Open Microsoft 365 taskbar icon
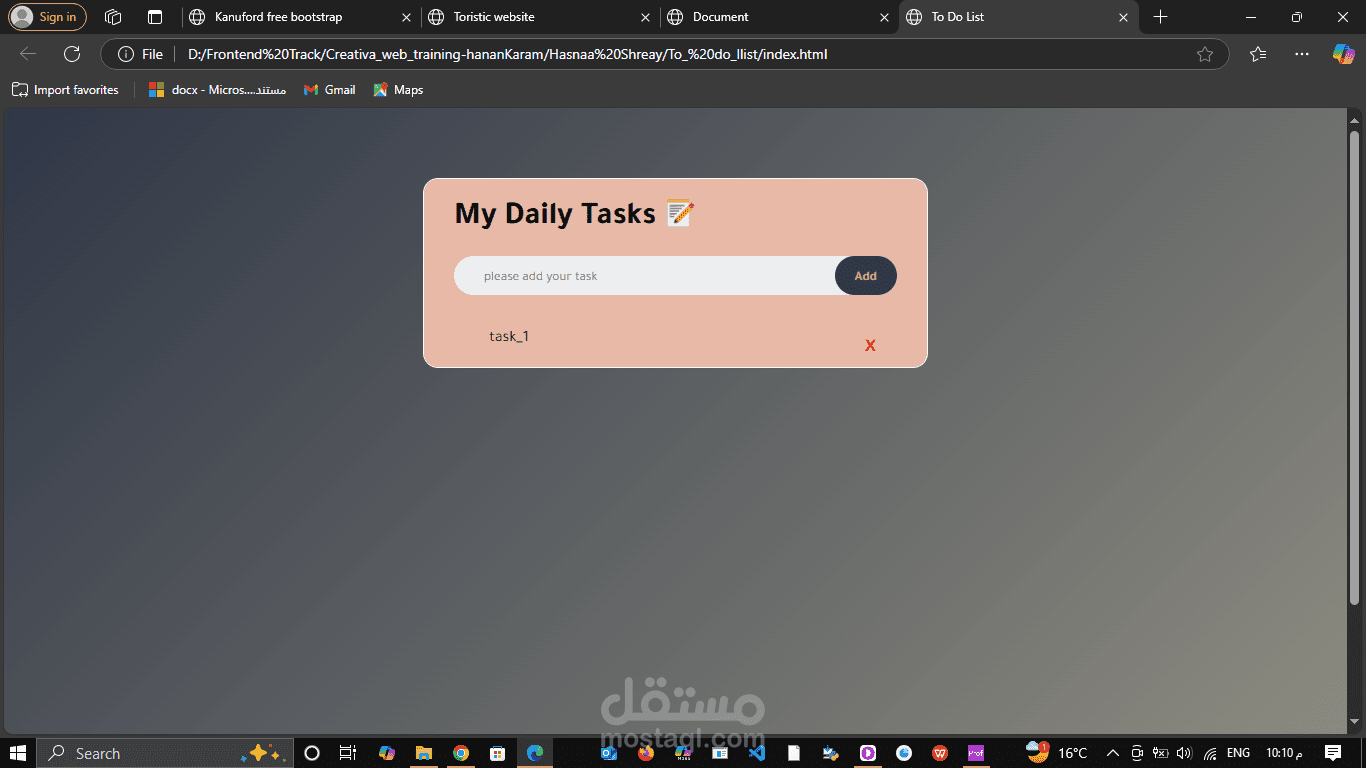This screenshot has height=768, width=1366. 683,753
